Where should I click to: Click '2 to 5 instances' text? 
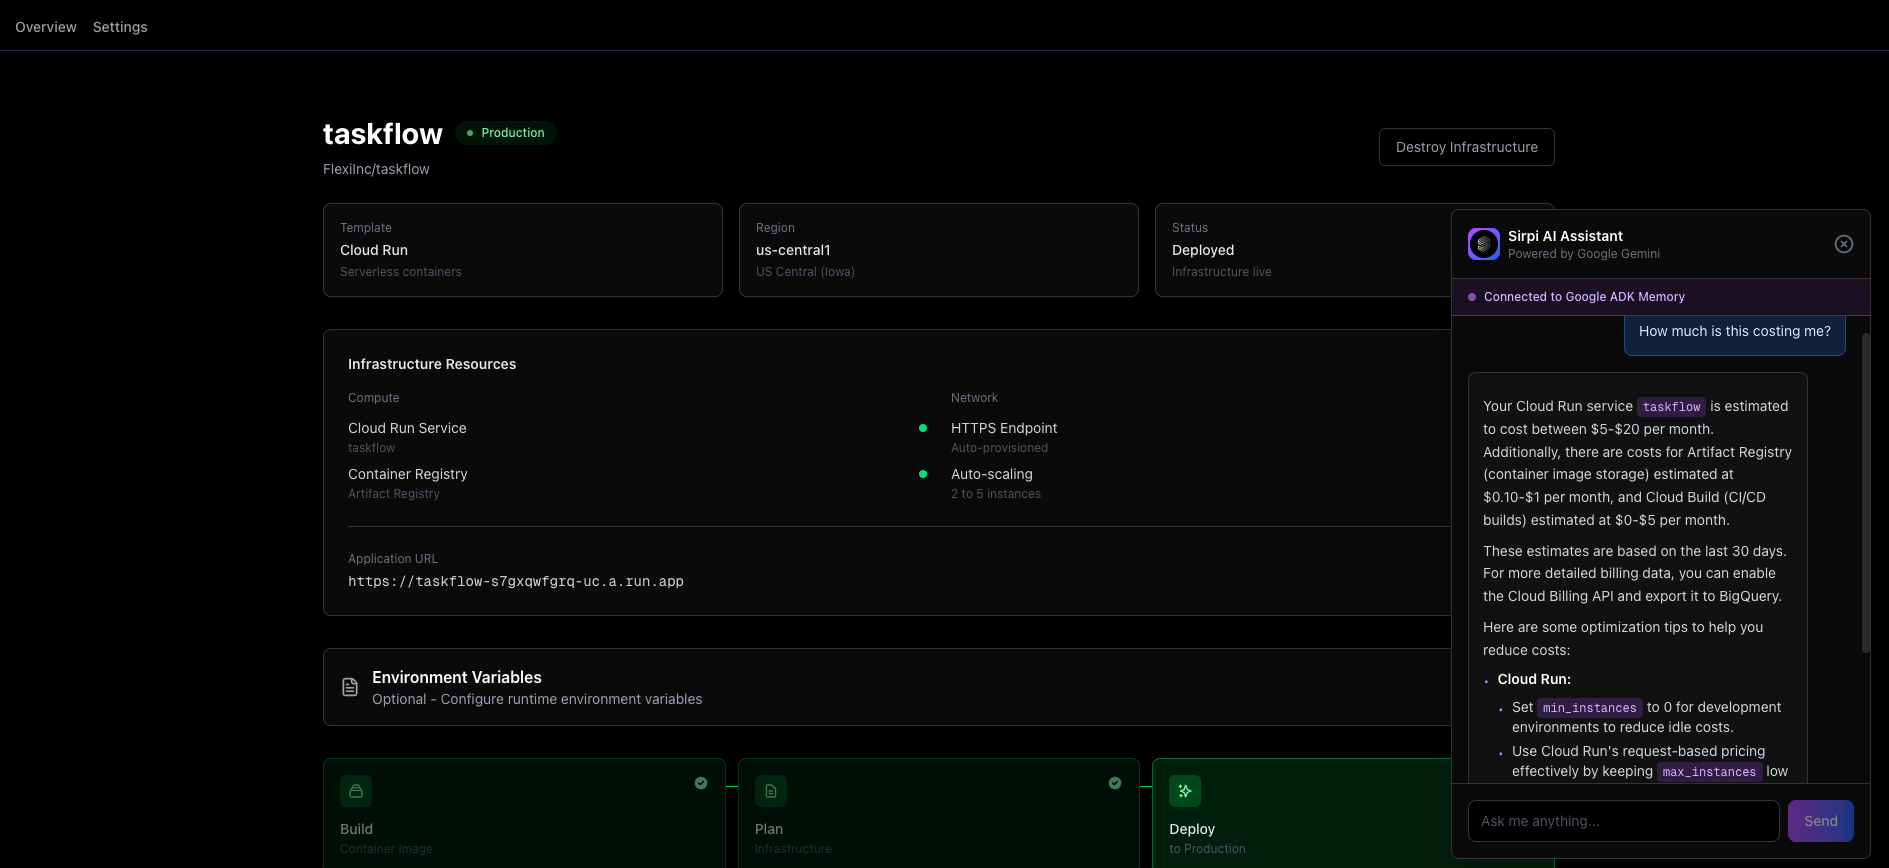point(996,494)
